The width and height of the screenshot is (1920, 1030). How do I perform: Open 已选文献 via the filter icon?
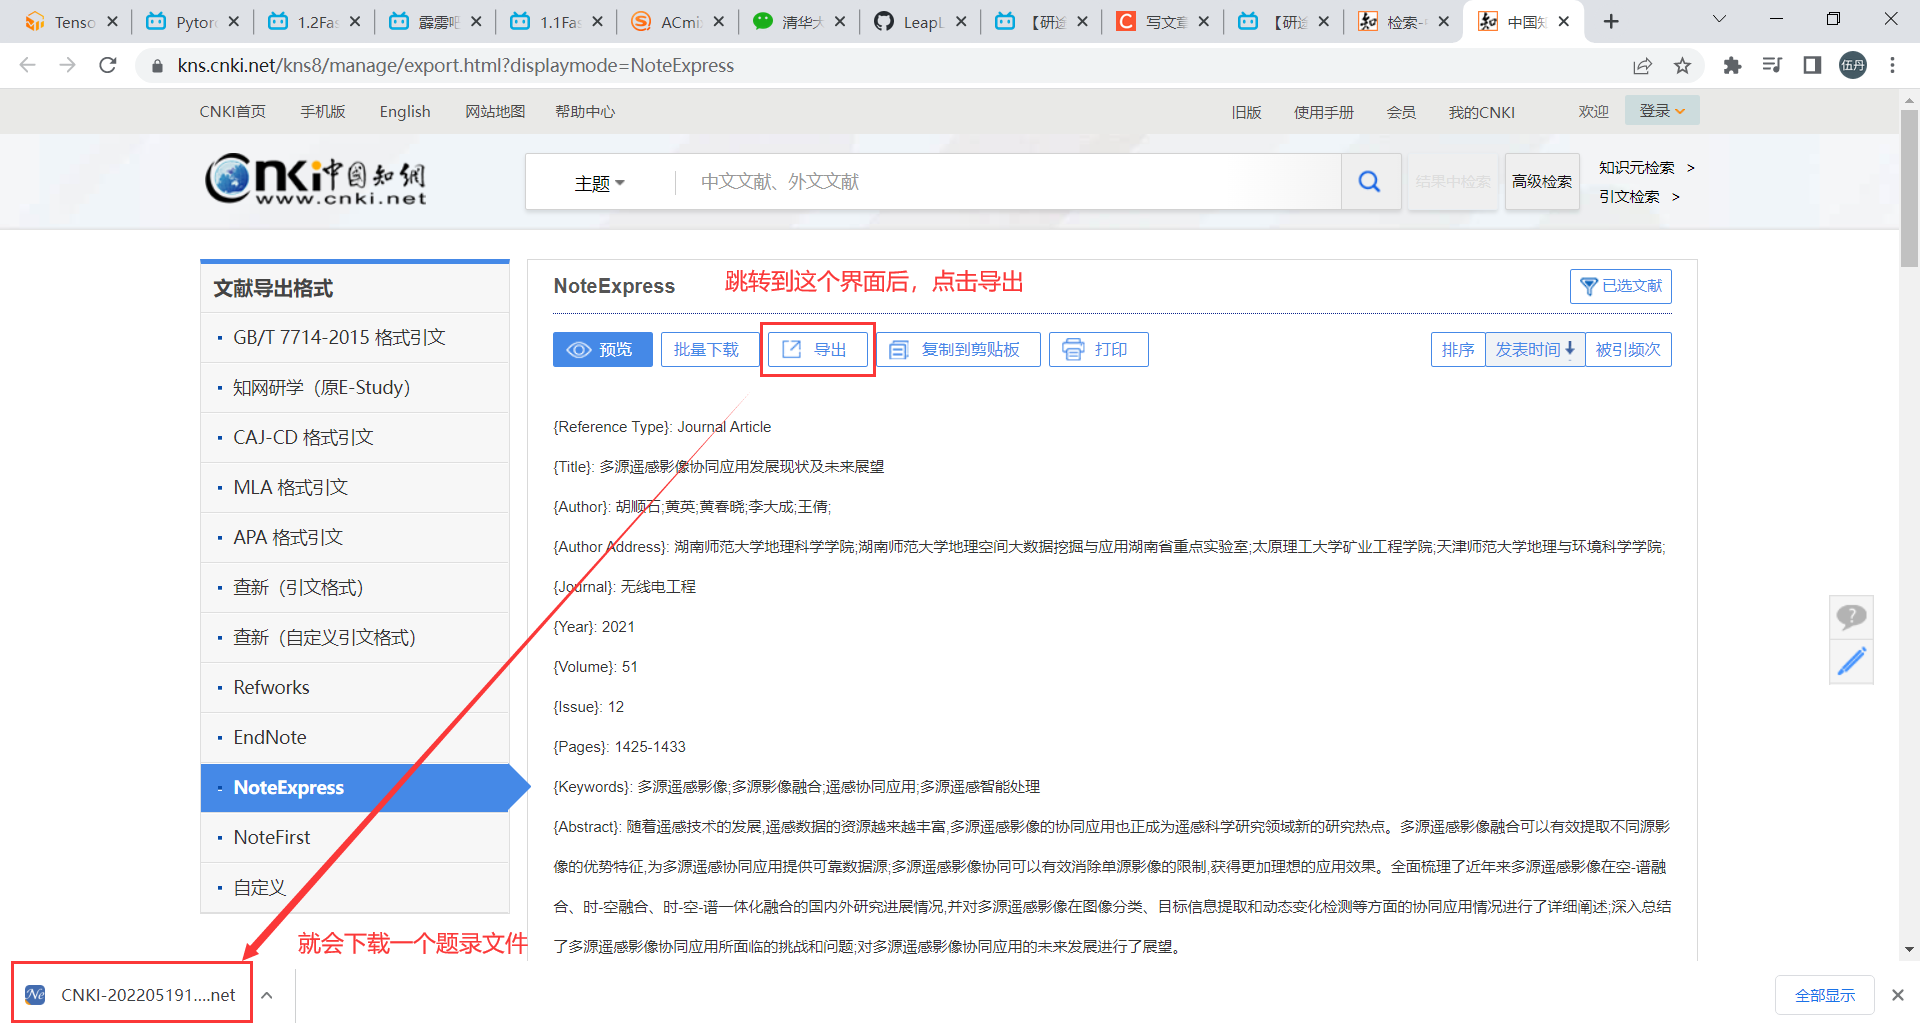click(1589, 286)
